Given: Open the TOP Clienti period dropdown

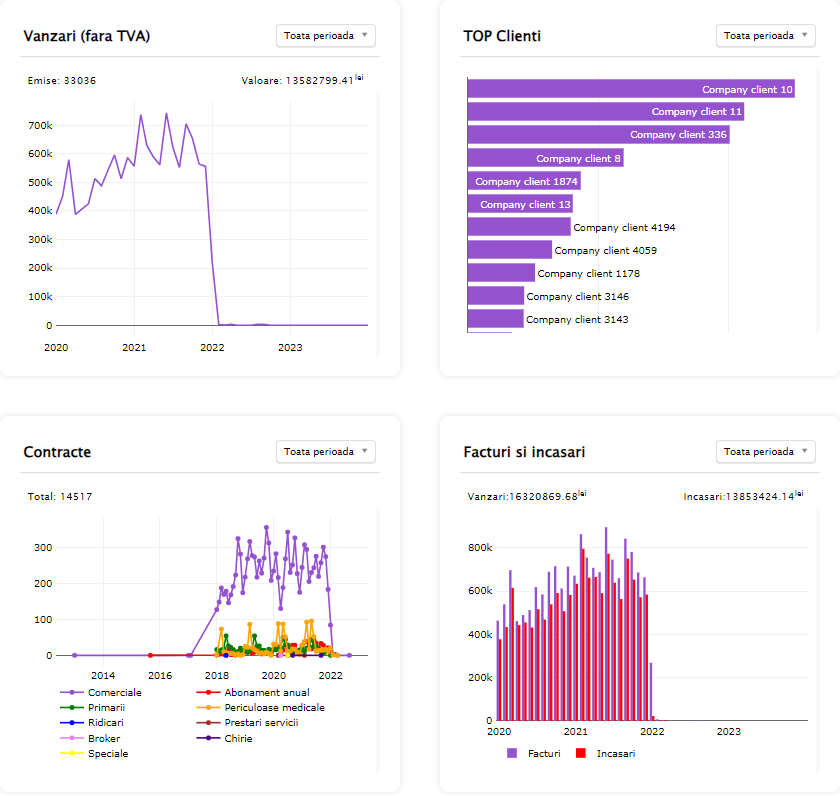Looking at the screenshot, I should point(765,36).
